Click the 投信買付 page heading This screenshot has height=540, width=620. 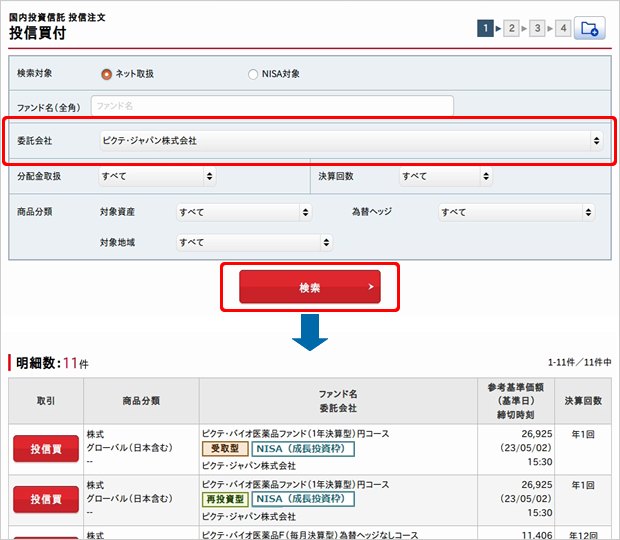[38, 33]
